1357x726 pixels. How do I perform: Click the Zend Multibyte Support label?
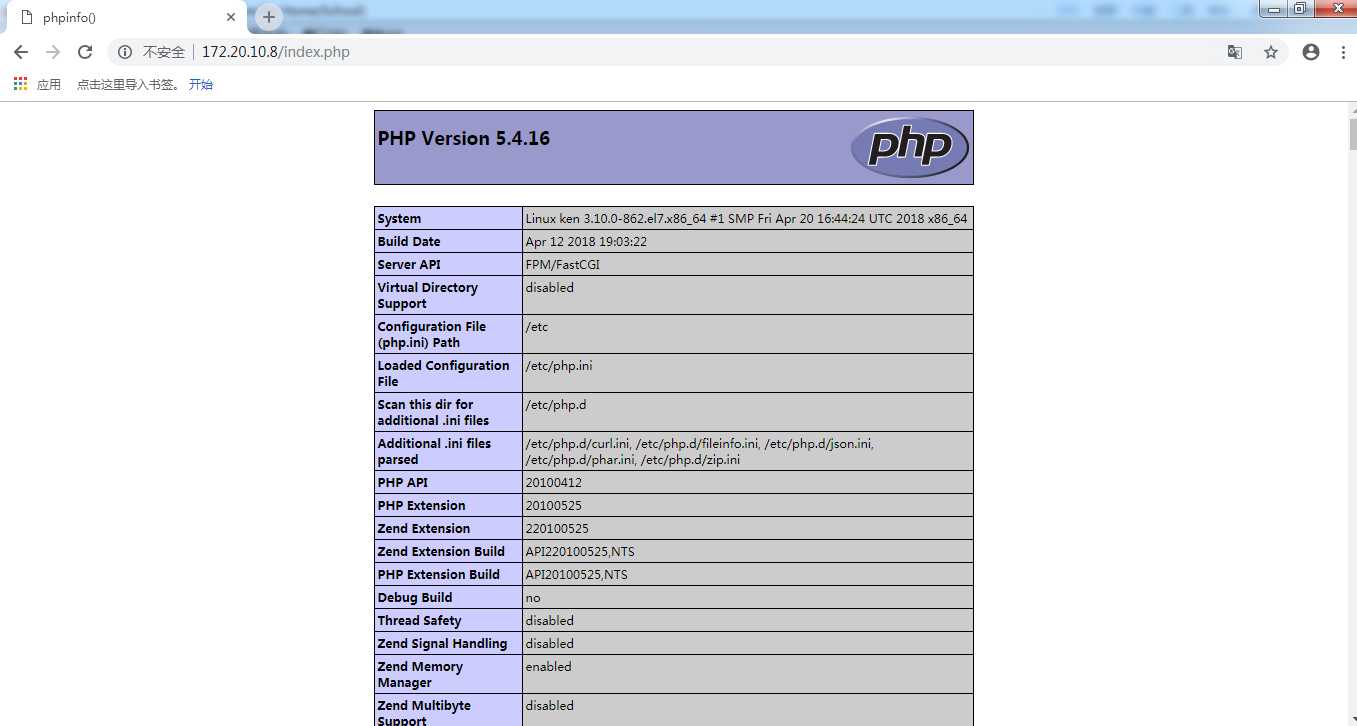424,713
